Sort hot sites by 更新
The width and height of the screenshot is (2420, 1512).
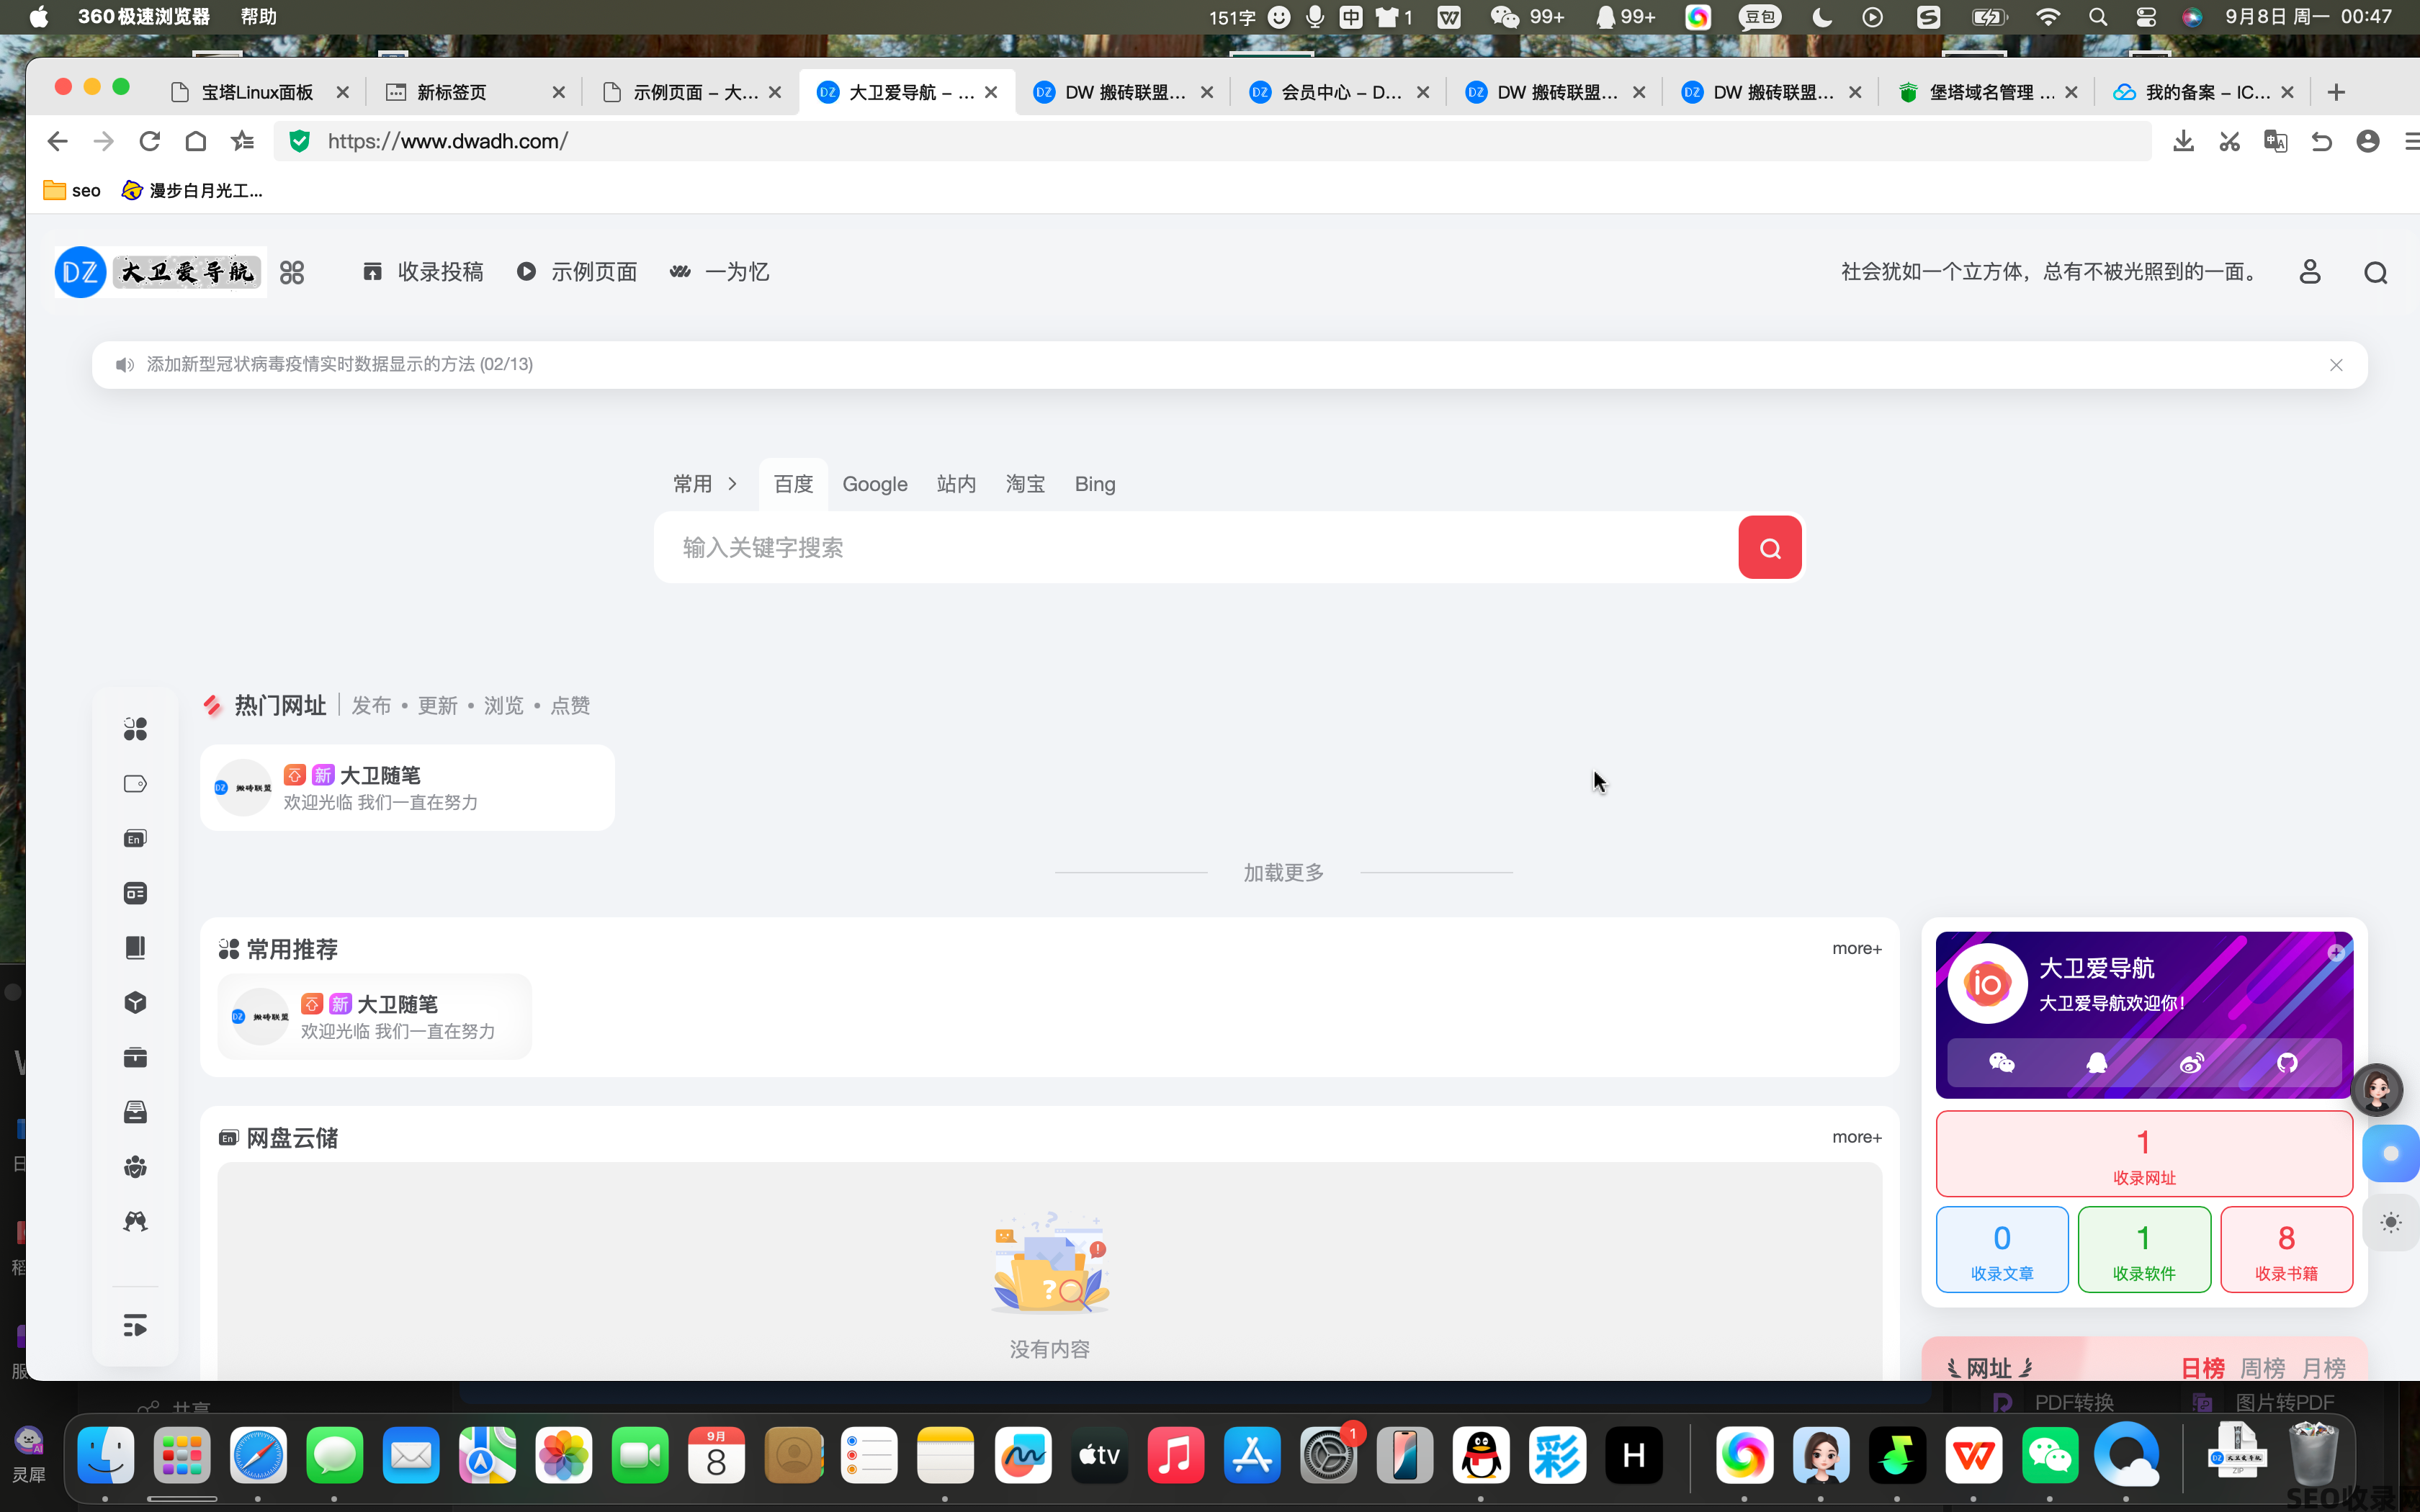click(x=437, y=706)
